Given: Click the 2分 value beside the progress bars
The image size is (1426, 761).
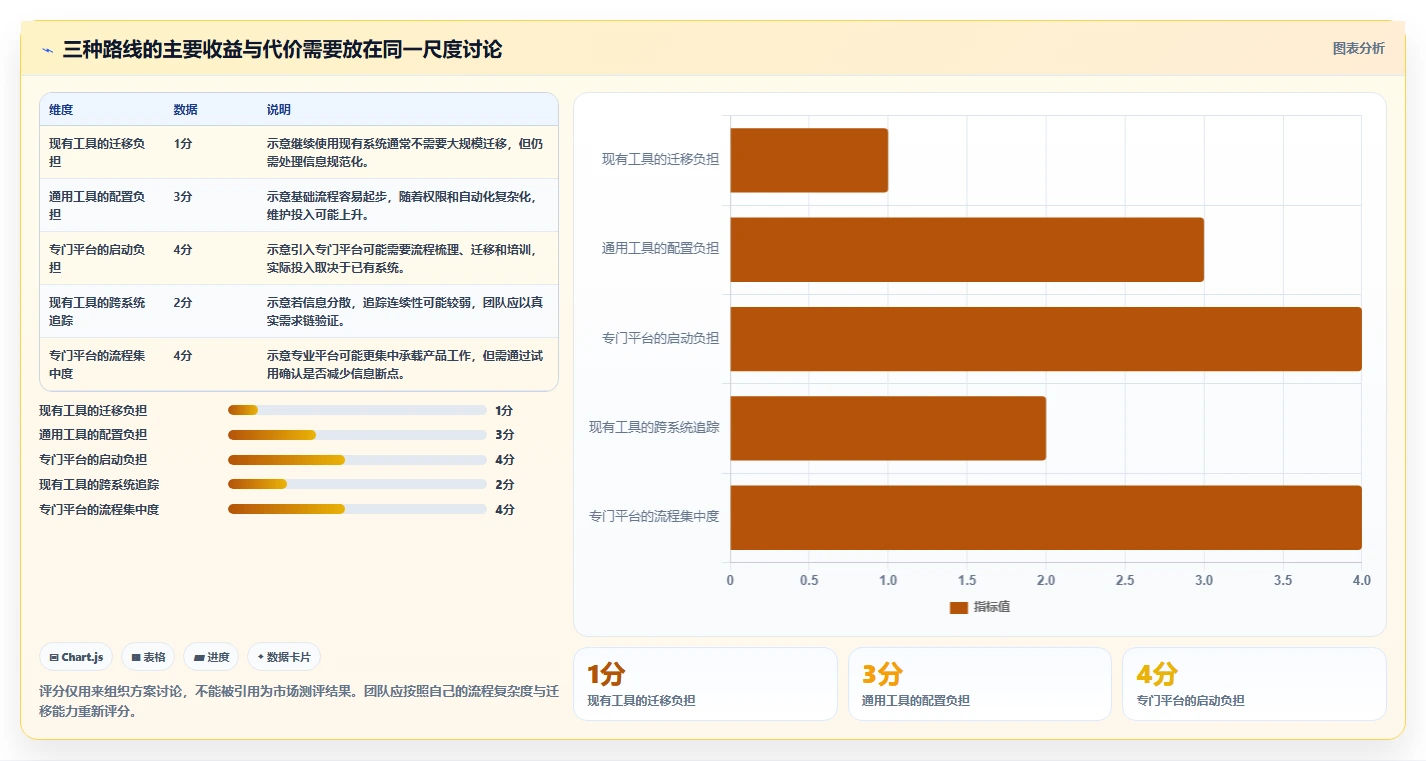Looking at the screenshot, I should tap(505, 485).
